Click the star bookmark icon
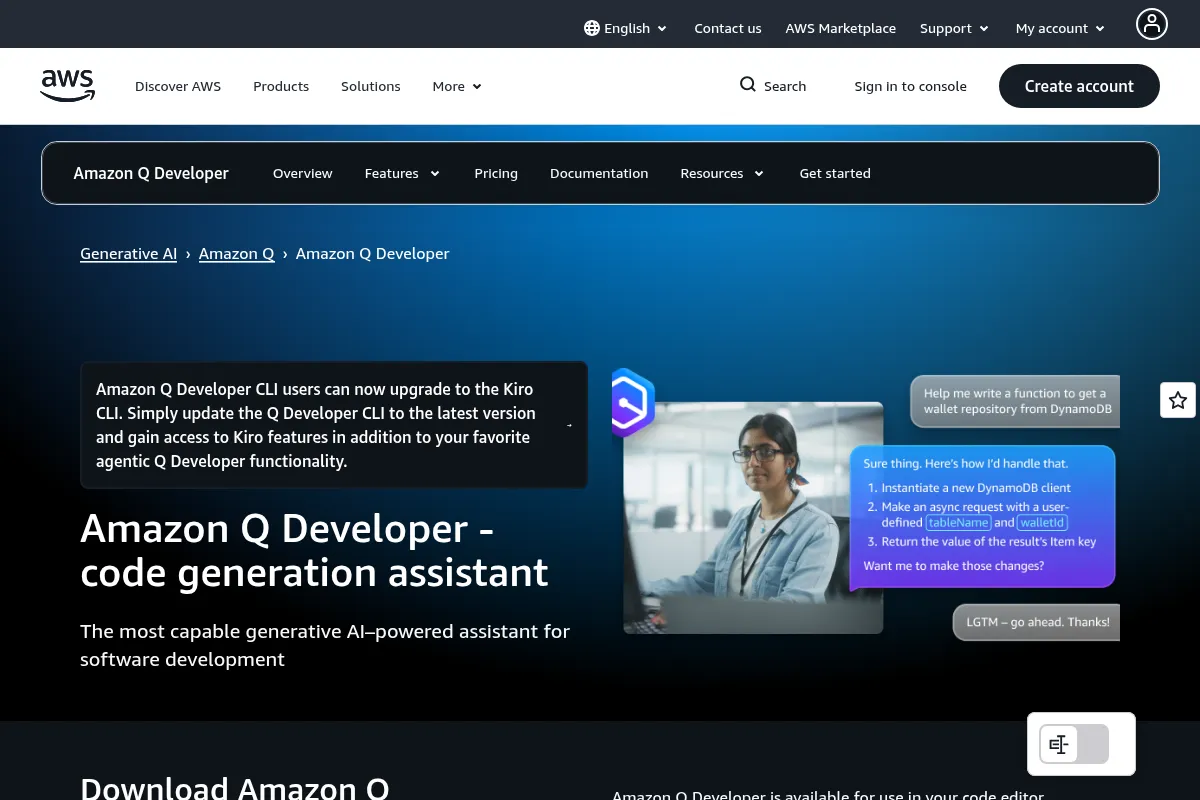The image size is (1200, 800). (x=1178, y=400)
